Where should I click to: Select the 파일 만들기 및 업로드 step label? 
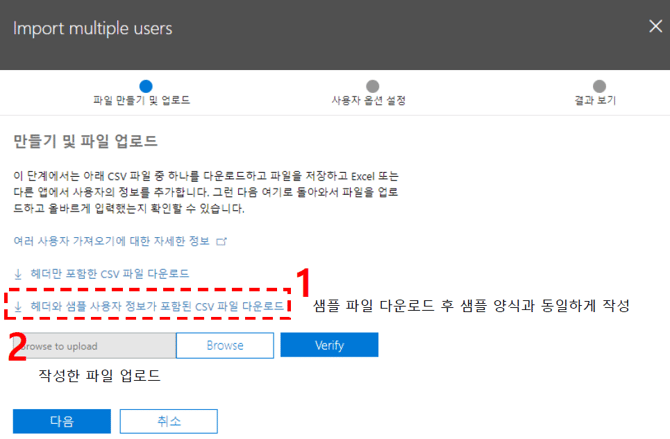tap(141, 101)
